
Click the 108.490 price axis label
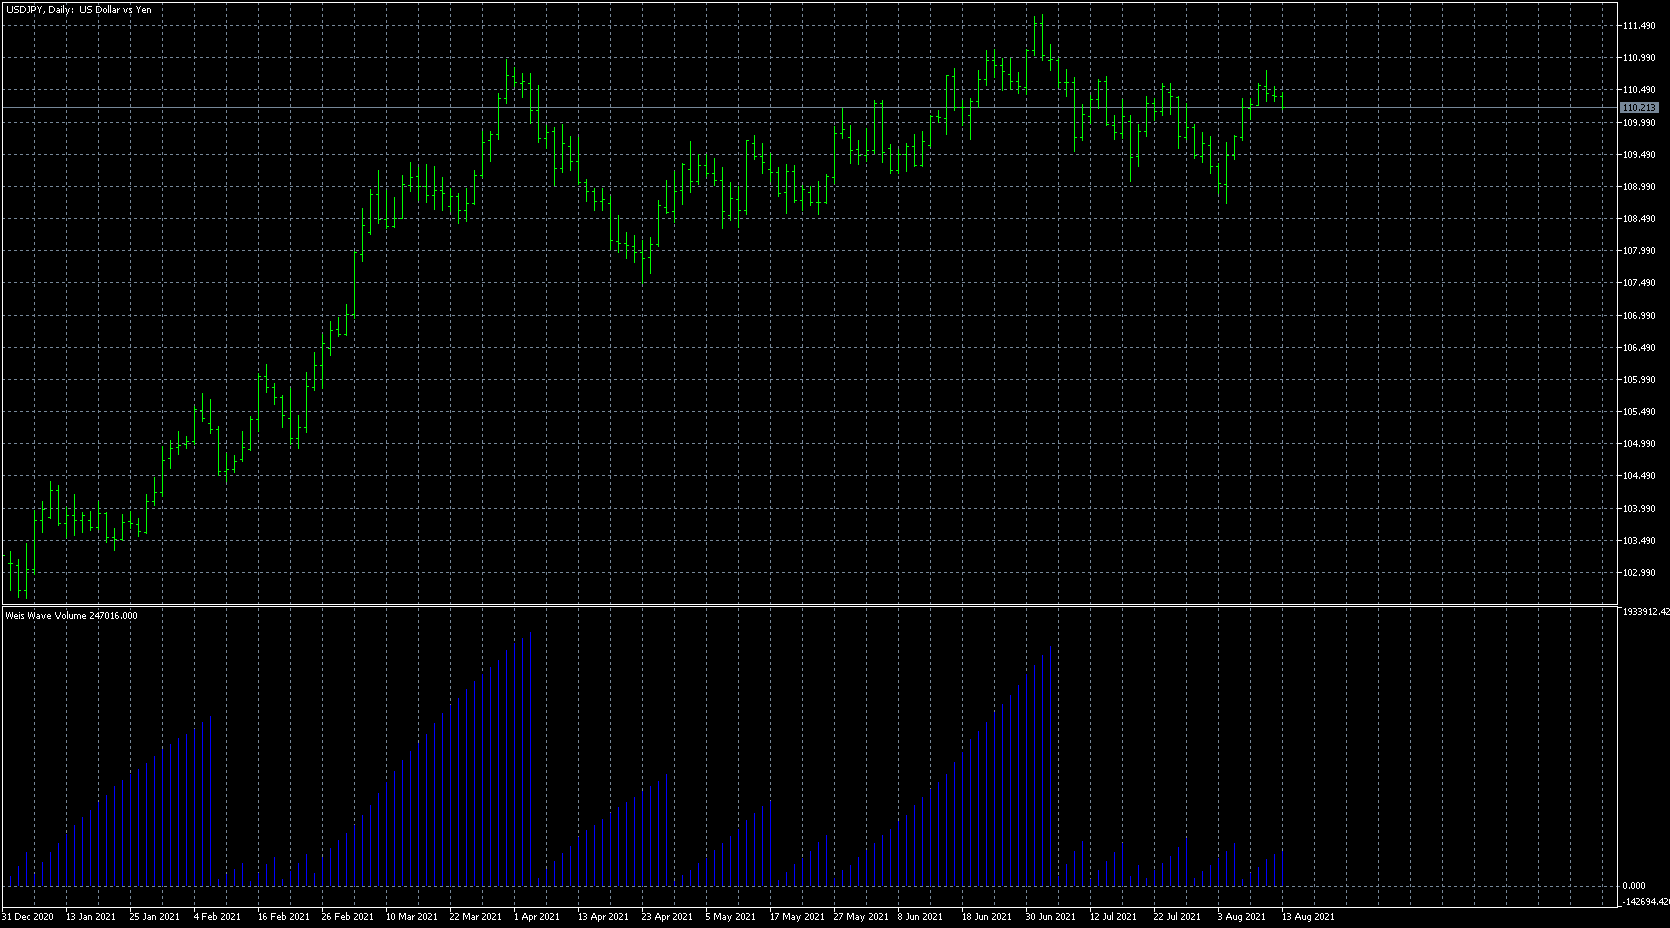pyautogui.click(x=1638, y=219)
